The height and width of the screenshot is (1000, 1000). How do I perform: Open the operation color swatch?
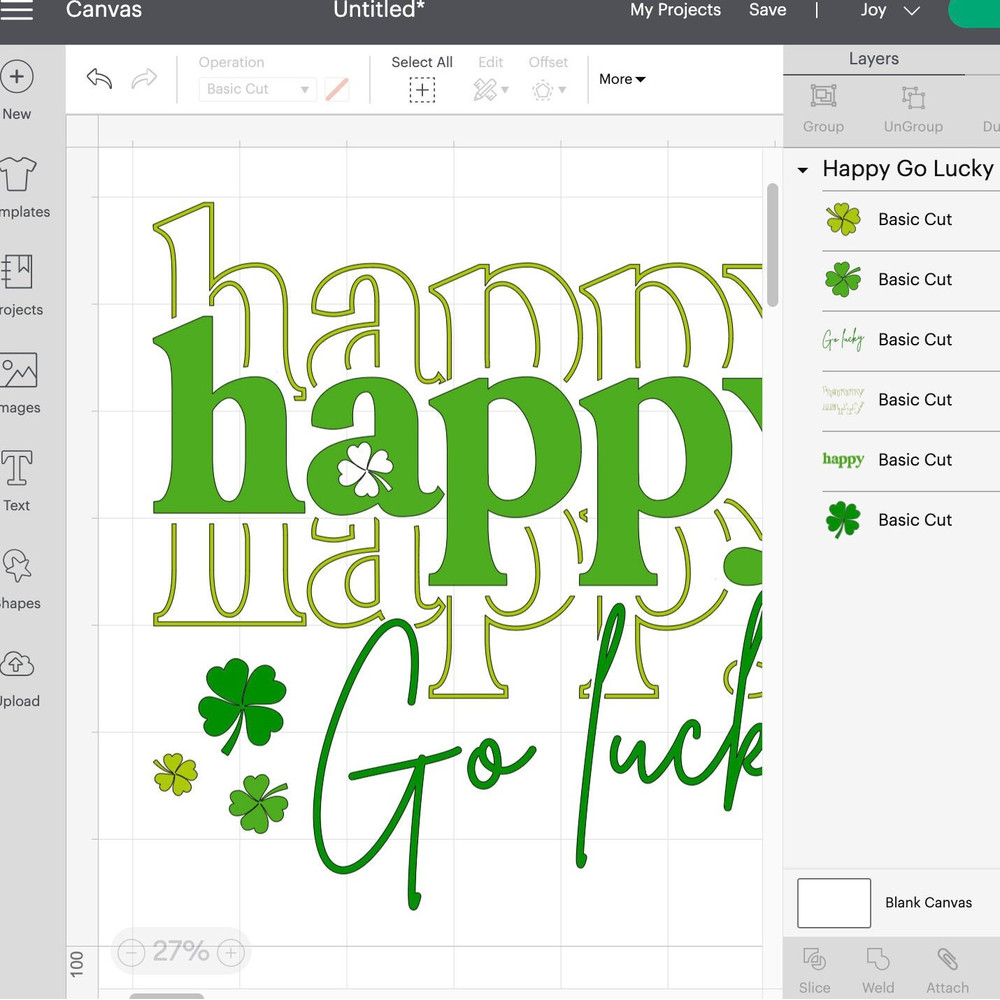[337, 89]
